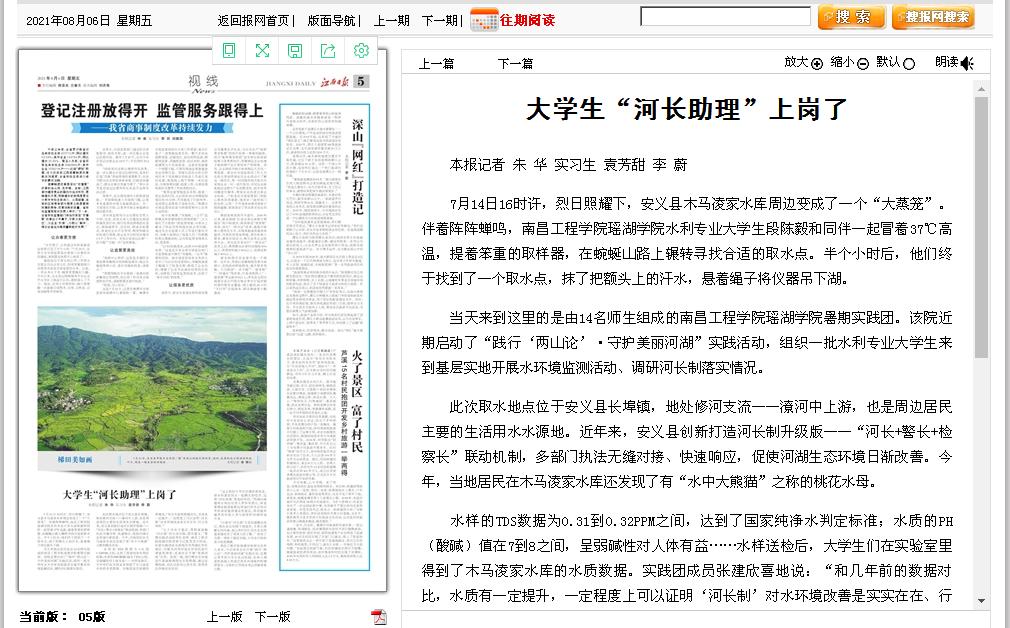The image size is (1010, 628).
Task: Click the single page view icon
Action: (x=229, y=50)
